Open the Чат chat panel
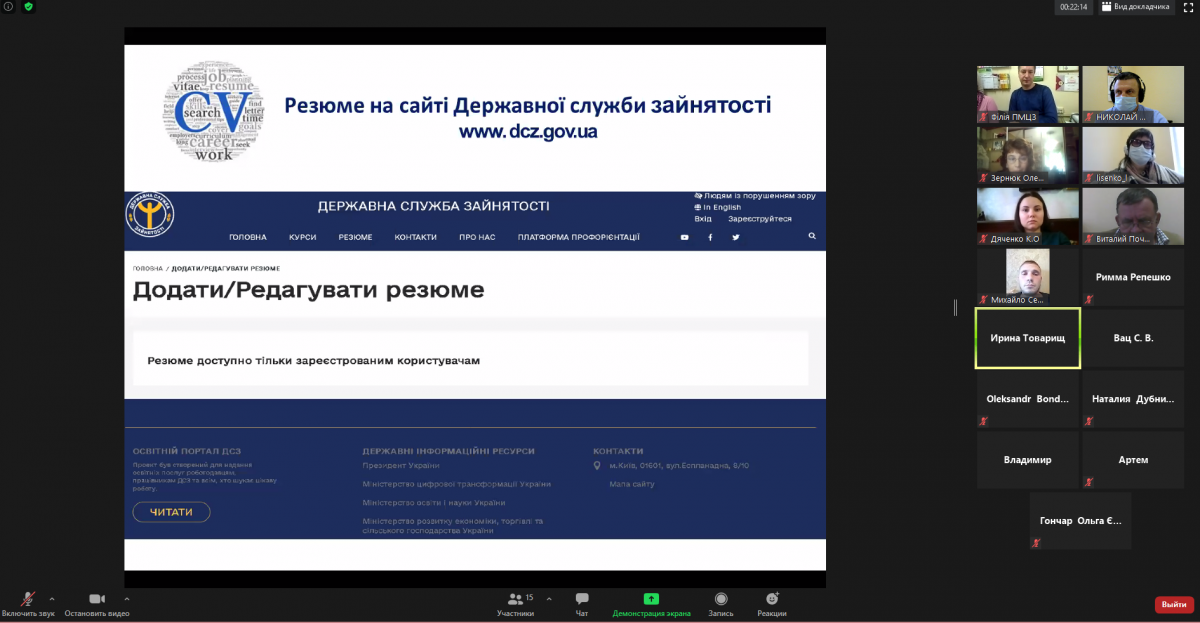This screenshot has width=1200, height=623. 582,599
